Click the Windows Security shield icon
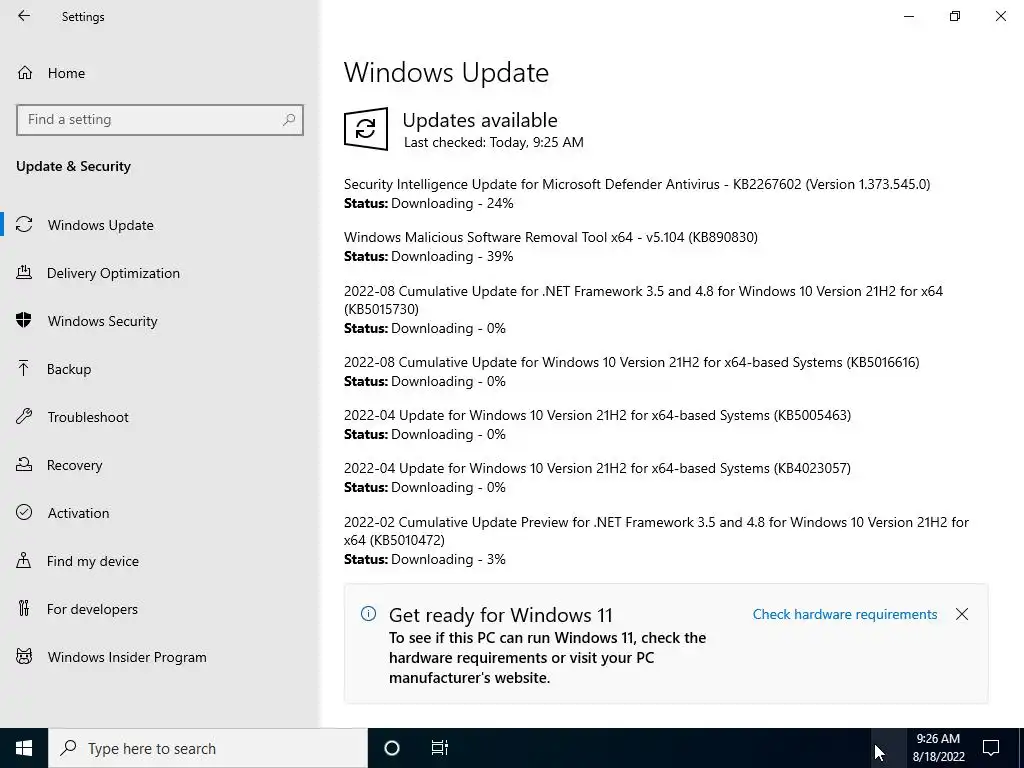Image resolution: width=1024 pixels, height=768 pixels. (x=24, y=321)
